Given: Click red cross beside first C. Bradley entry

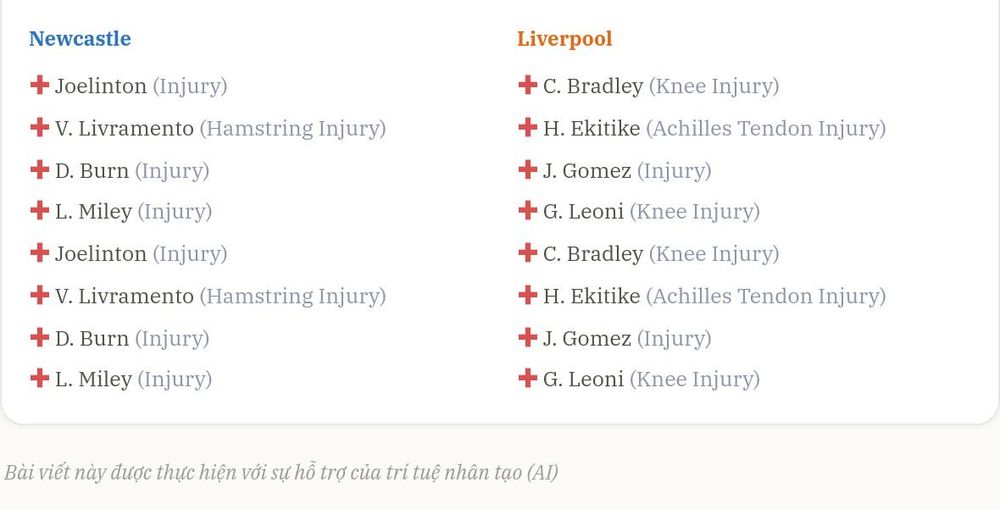Looking at the screenshot, I should (527, 85).
